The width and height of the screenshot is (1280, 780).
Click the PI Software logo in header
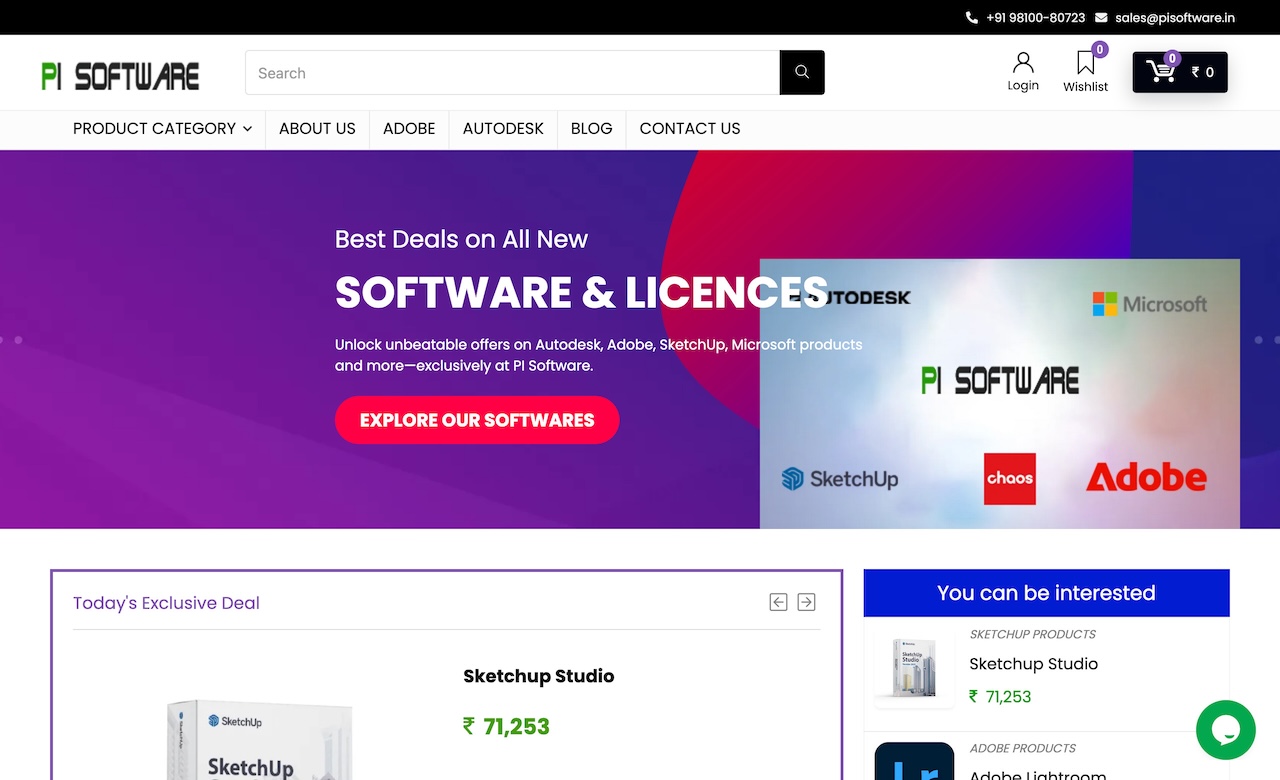point(120,75)
